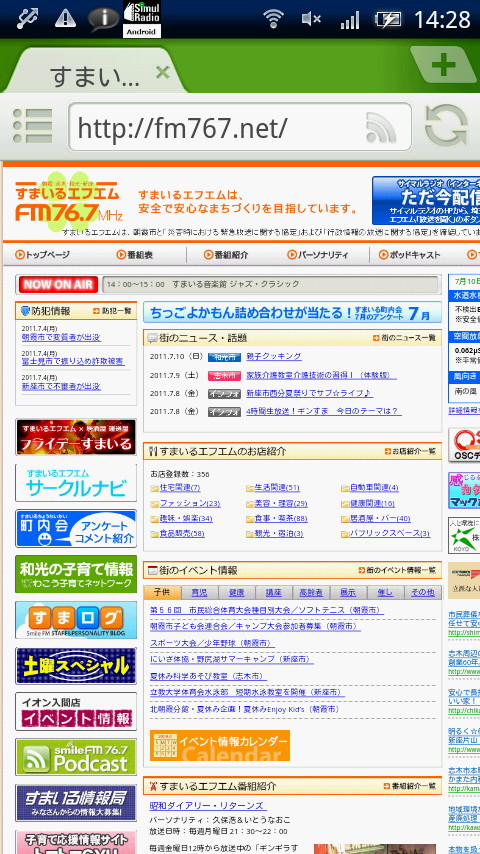Select the 高齢者 event tab
This screenshot has width=480, height=854.
coord(311,592)
